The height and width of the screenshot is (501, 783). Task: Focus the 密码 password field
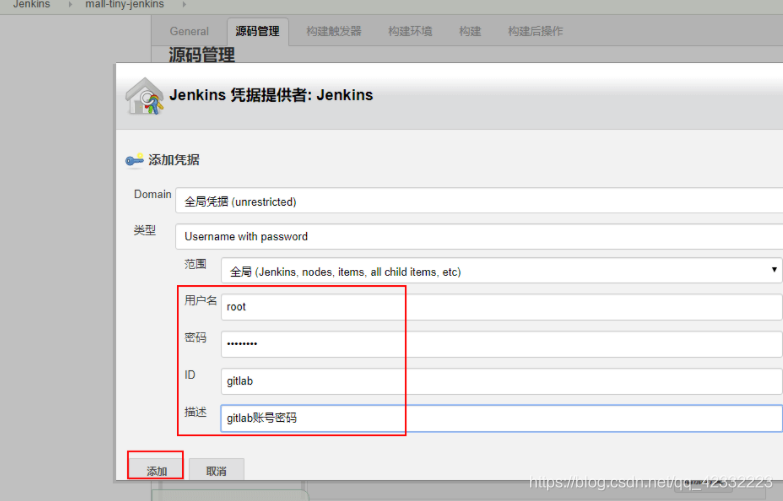click(x=501, y=344)
